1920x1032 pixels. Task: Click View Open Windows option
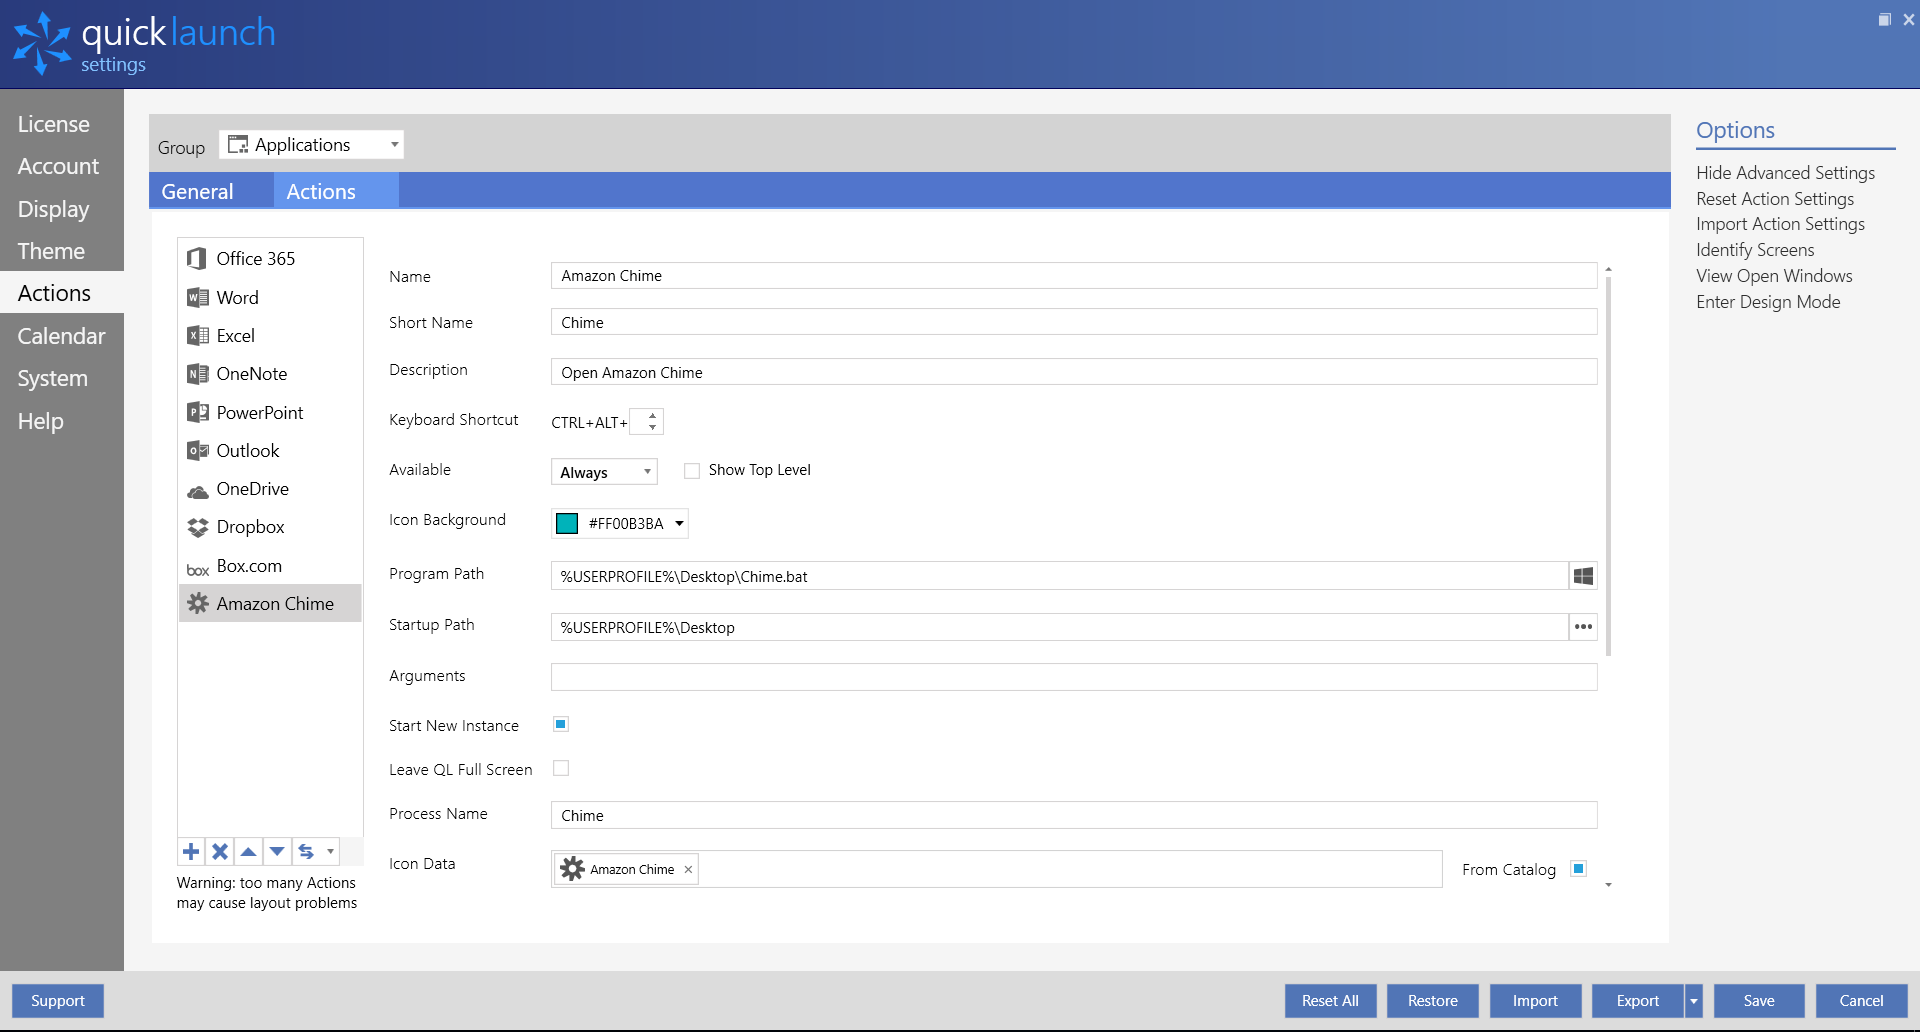(1774, 276)
